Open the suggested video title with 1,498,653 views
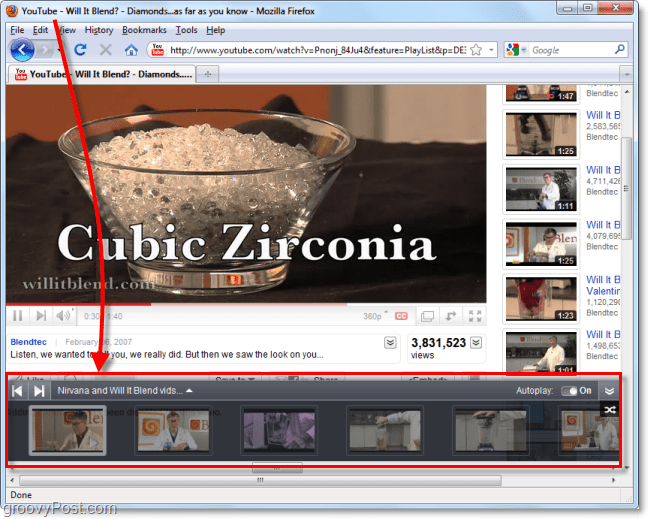The width and height of the screenshot is (649, 519). click(603, 334)
